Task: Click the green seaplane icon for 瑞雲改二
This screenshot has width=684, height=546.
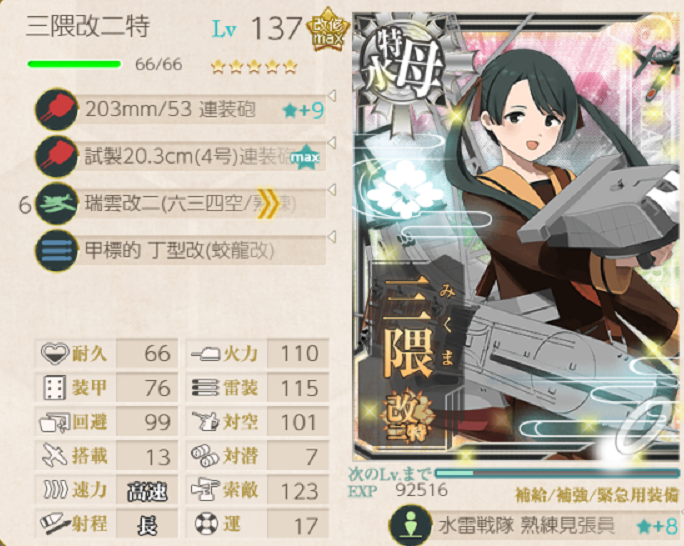Action: [56, 204]
